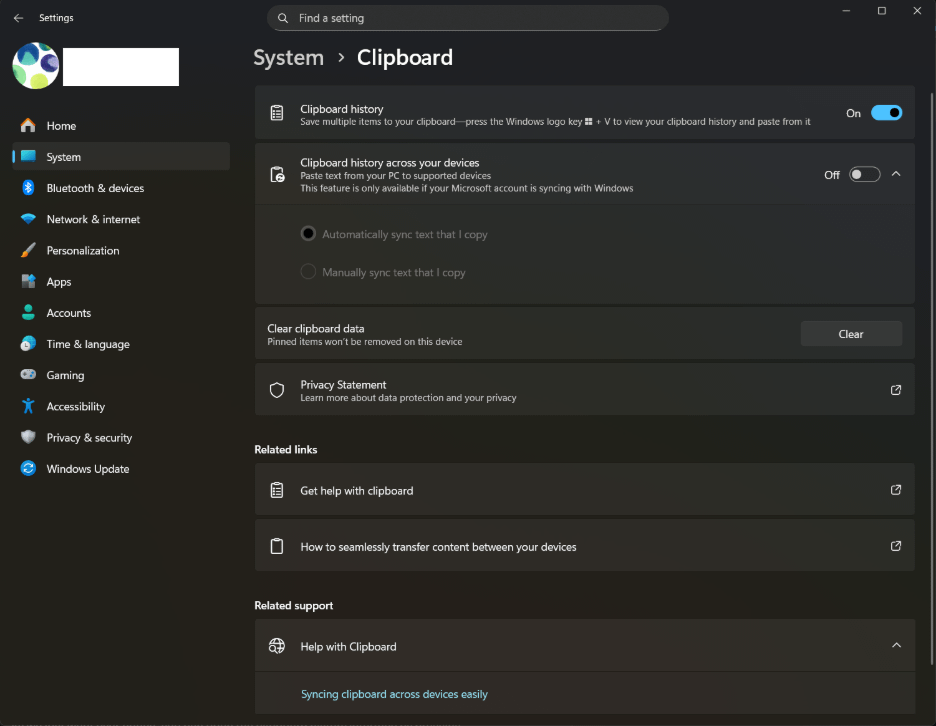
Task: Open external link icon for clipboard help
Action: click(895, 490)
